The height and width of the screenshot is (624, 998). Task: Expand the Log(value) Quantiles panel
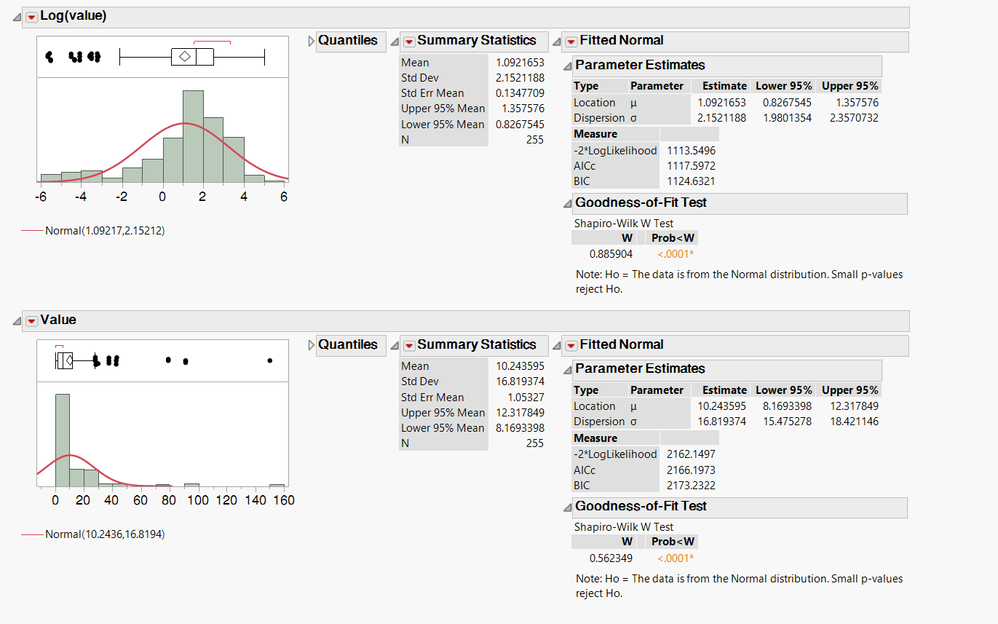click(311, 41)
